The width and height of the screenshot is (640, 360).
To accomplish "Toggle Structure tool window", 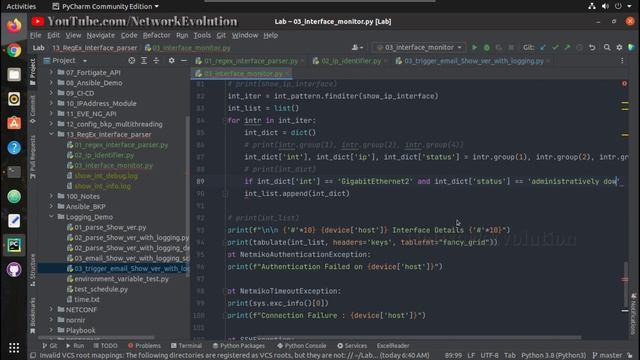I will (x=33, y=270).
